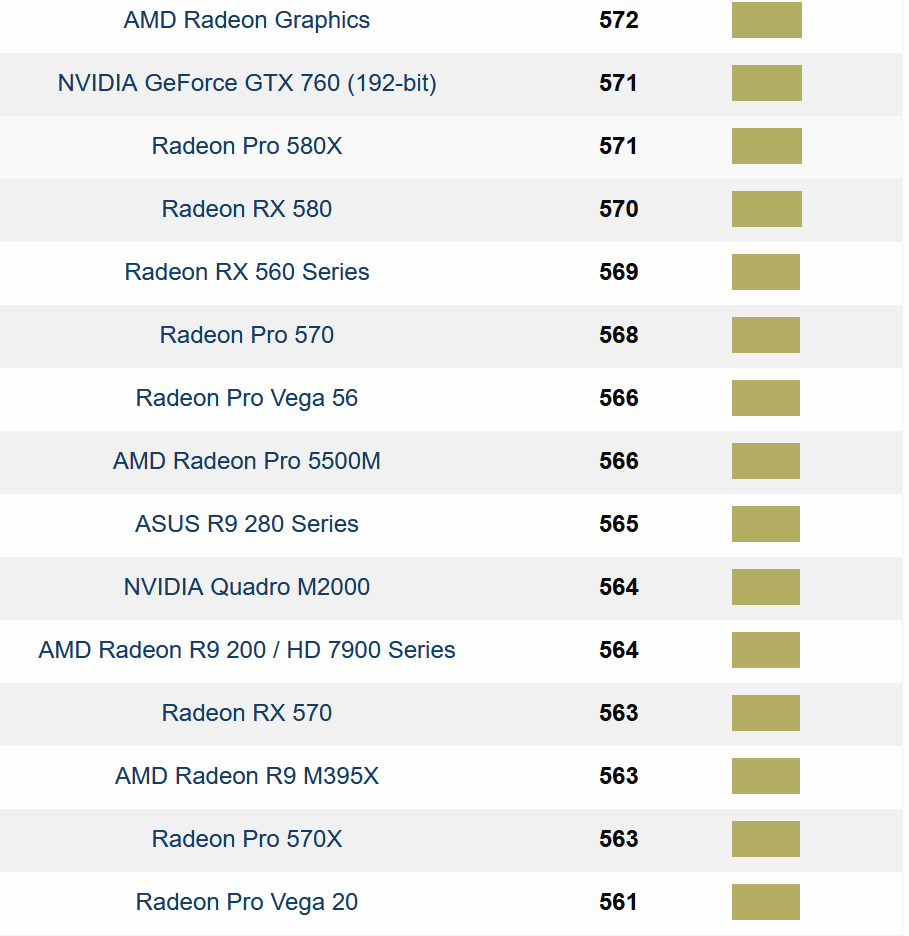
Task: Click the score bar for AMD Radeon Graphics
Action: tap(766, 20)
